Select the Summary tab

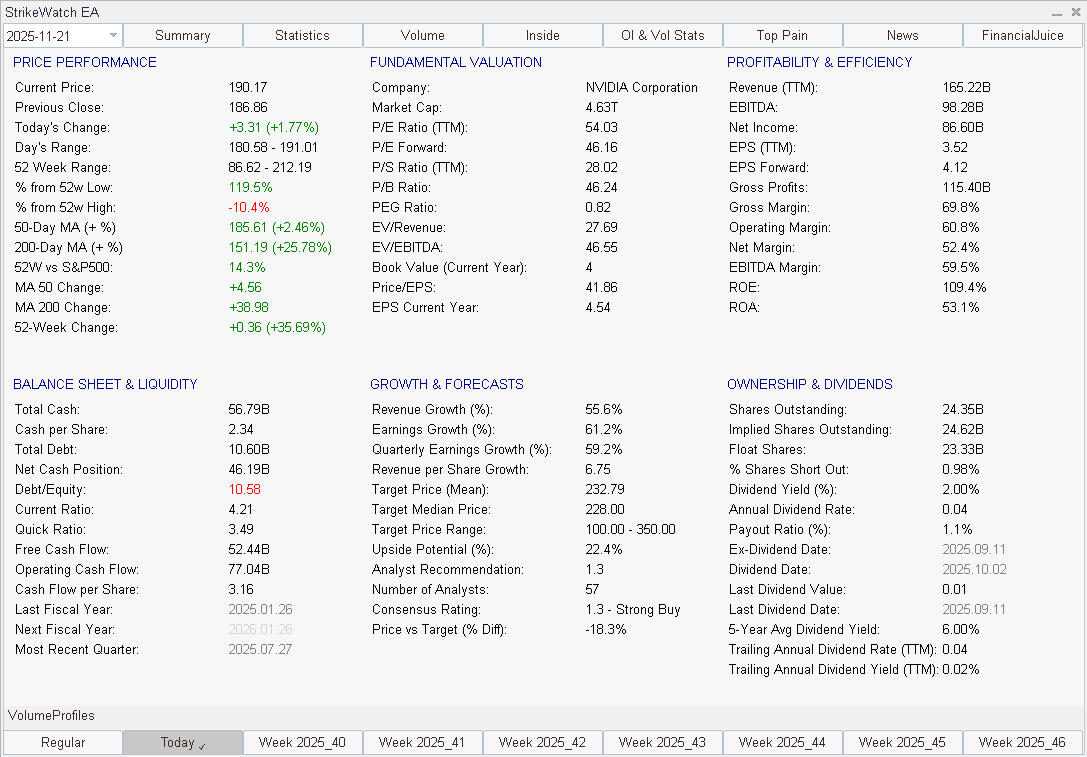[182, 34]
